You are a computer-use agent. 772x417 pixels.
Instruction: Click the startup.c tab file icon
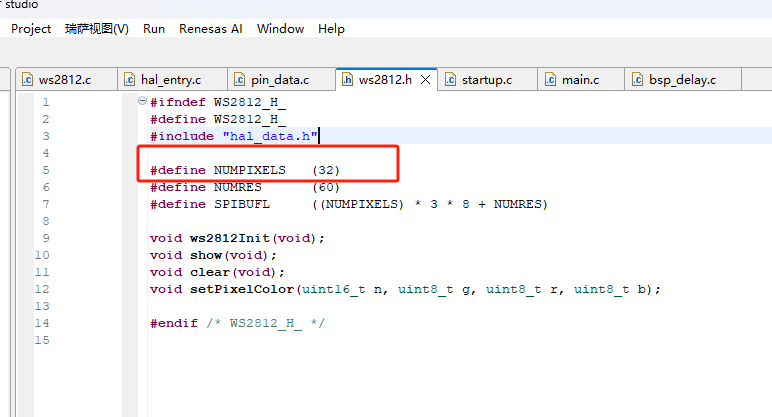(450, 80)
